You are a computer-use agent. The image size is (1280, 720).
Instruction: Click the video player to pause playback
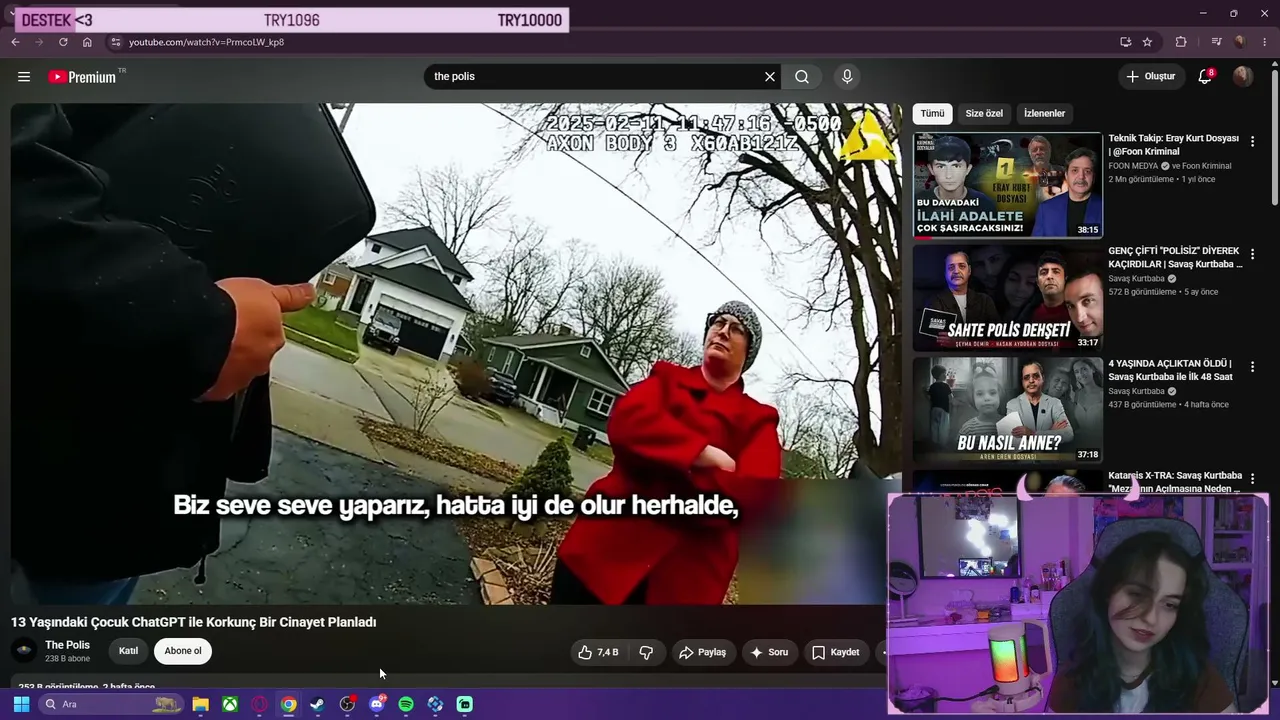[x=456, y=354]
